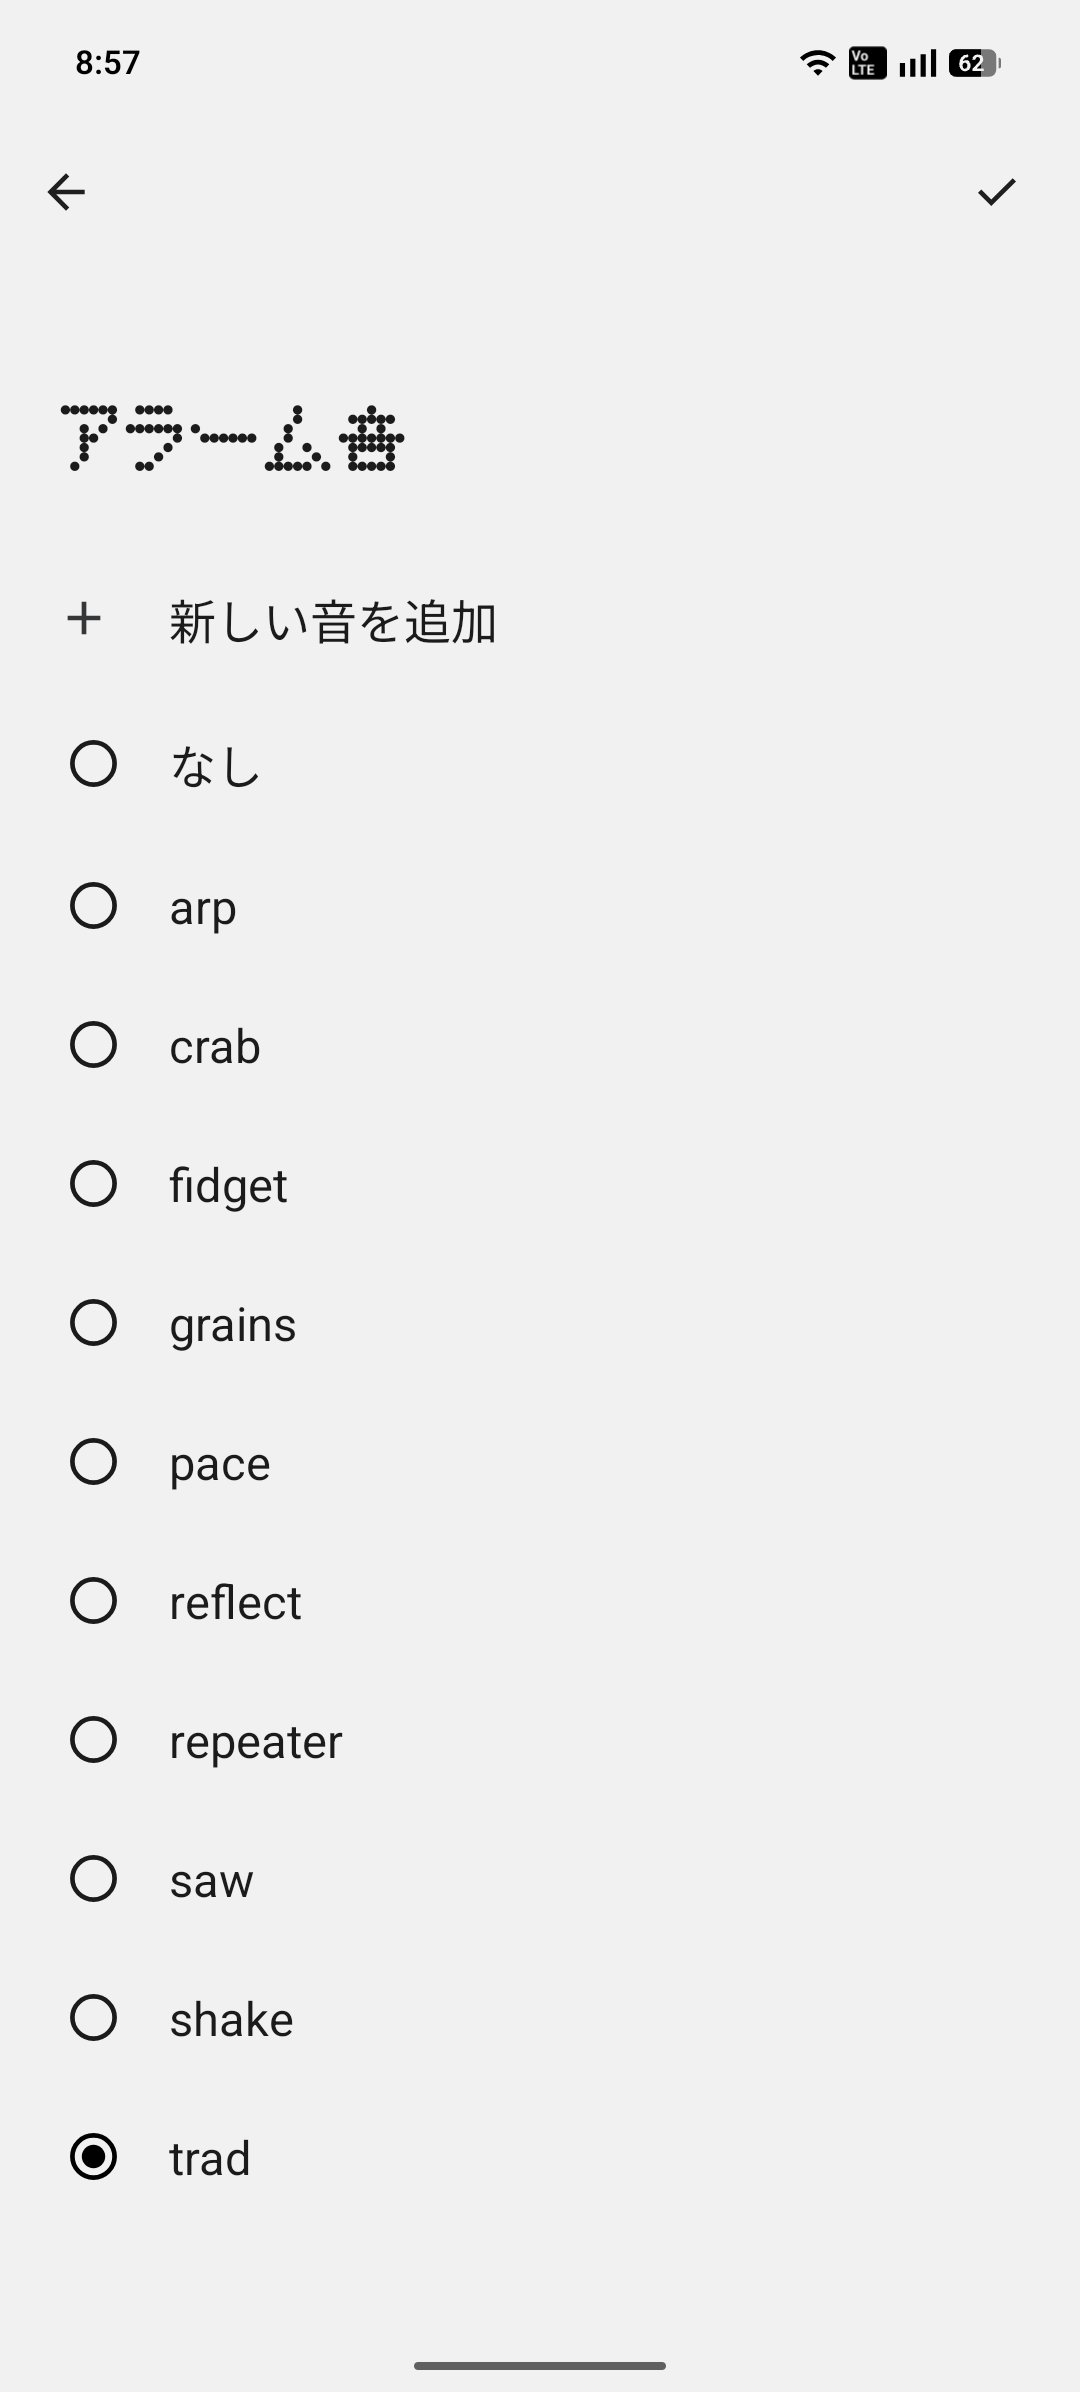Tap the back arrow icon
Viewport: 1080px width, 2392px height.
67,192
